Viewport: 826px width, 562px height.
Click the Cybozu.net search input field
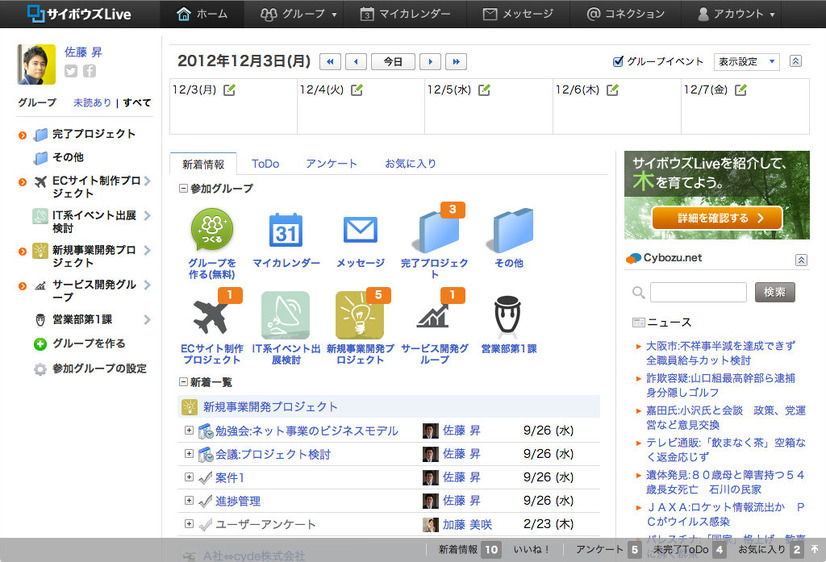(x=699, y=292)
